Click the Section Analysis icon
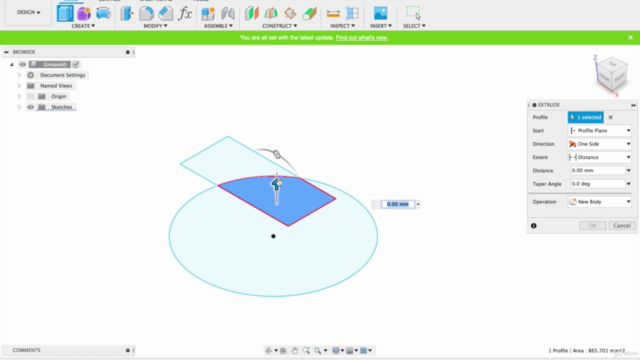The height and width of the screenshot is (360, 640). pyautogui.click(x=352, y=13)
